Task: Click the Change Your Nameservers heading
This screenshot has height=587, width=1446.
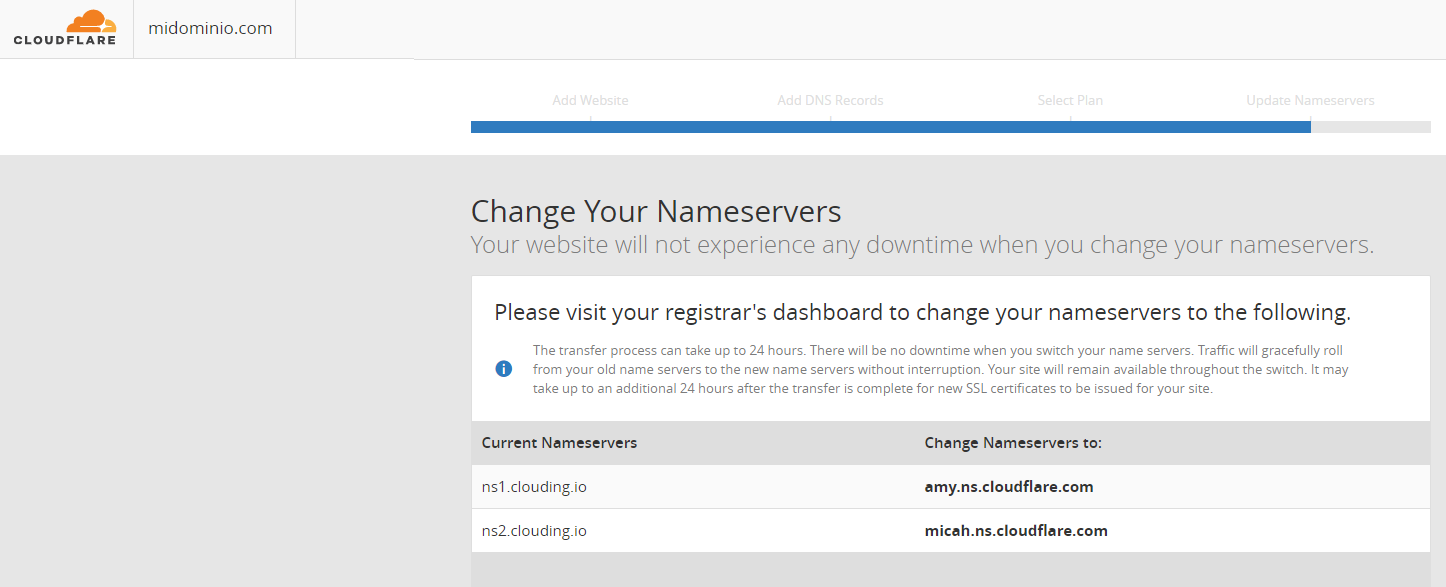Action: tap(656, 211)
